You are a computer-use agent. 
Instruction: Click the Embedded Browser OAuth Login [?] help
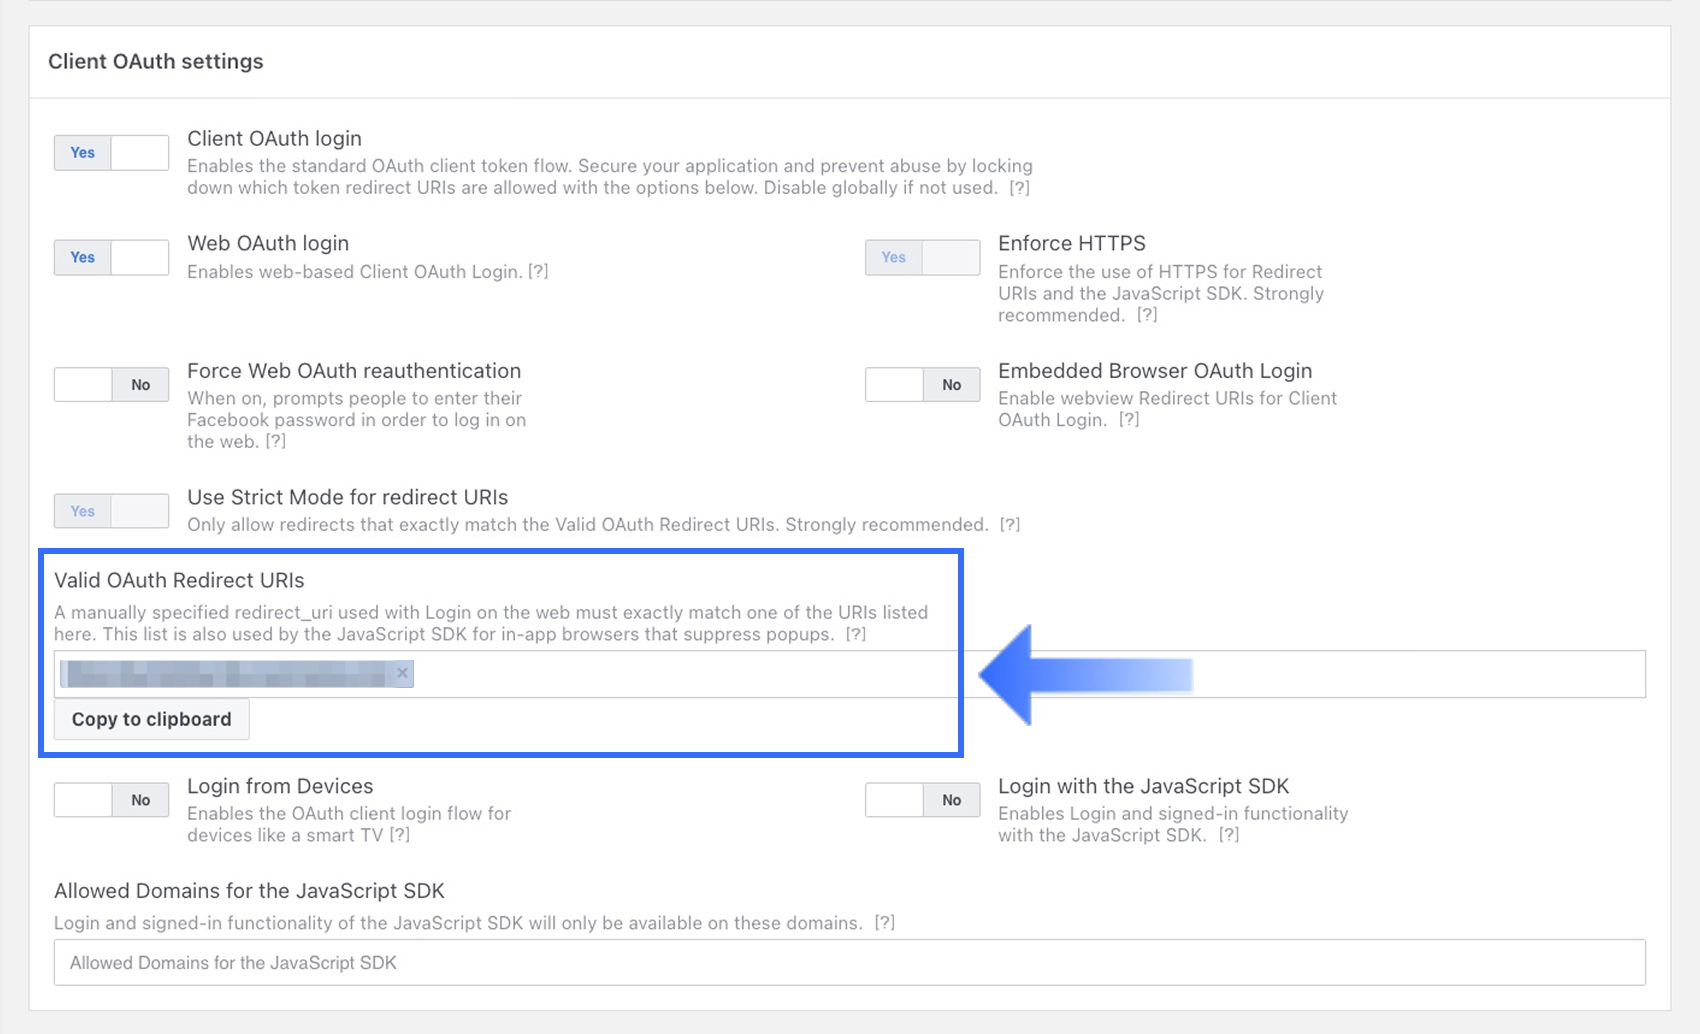click(x=1129, y=420)
